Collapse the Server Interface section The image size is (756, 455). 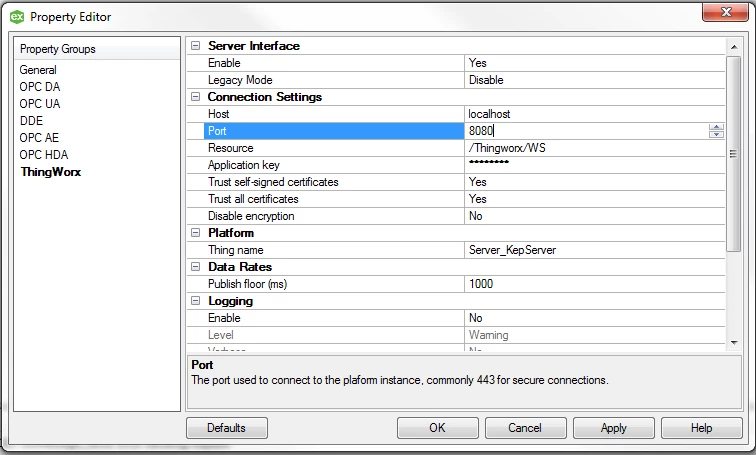tap(195, 46)
